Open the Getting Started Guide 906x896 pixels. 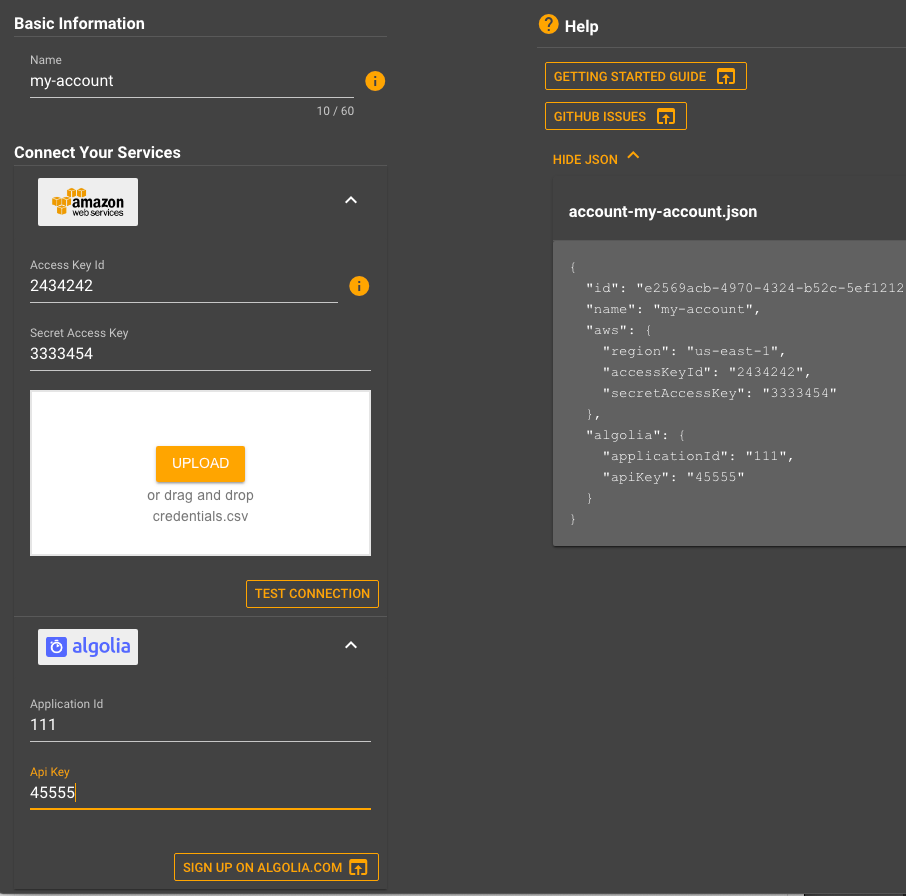645,76
